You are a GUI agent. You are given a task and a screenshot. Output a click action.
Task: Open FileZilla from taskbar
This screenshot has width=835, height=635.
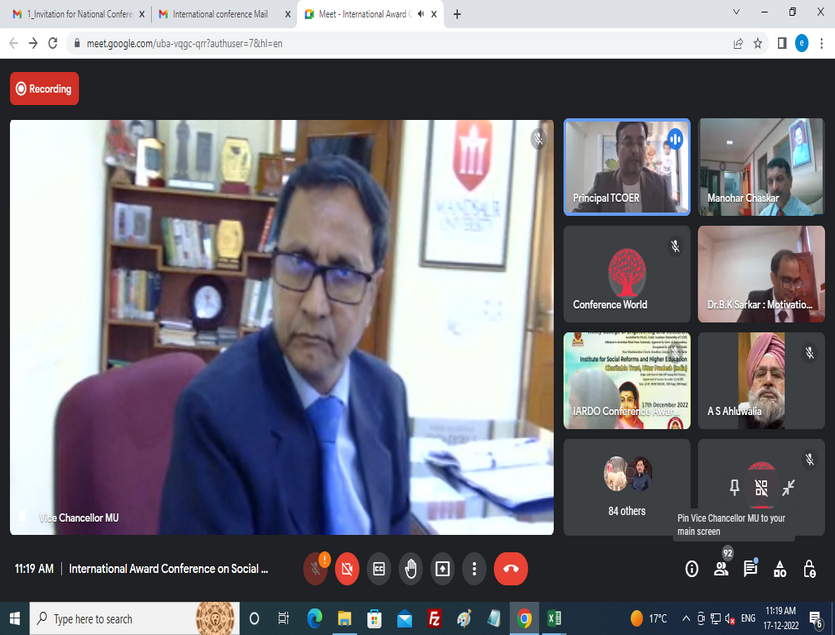click(435, 618)
